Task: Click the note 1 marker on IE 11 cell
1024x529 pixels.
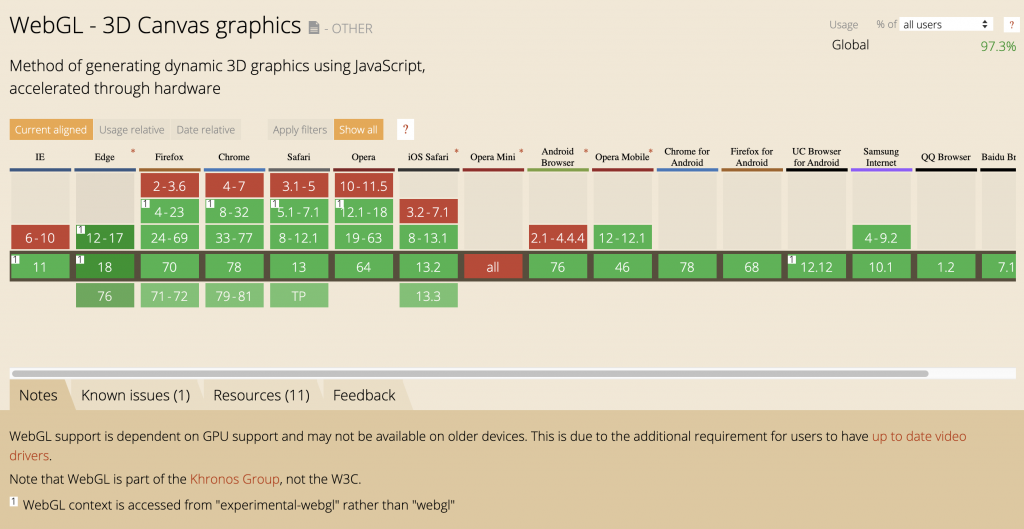Action: [x=15, y=259]
